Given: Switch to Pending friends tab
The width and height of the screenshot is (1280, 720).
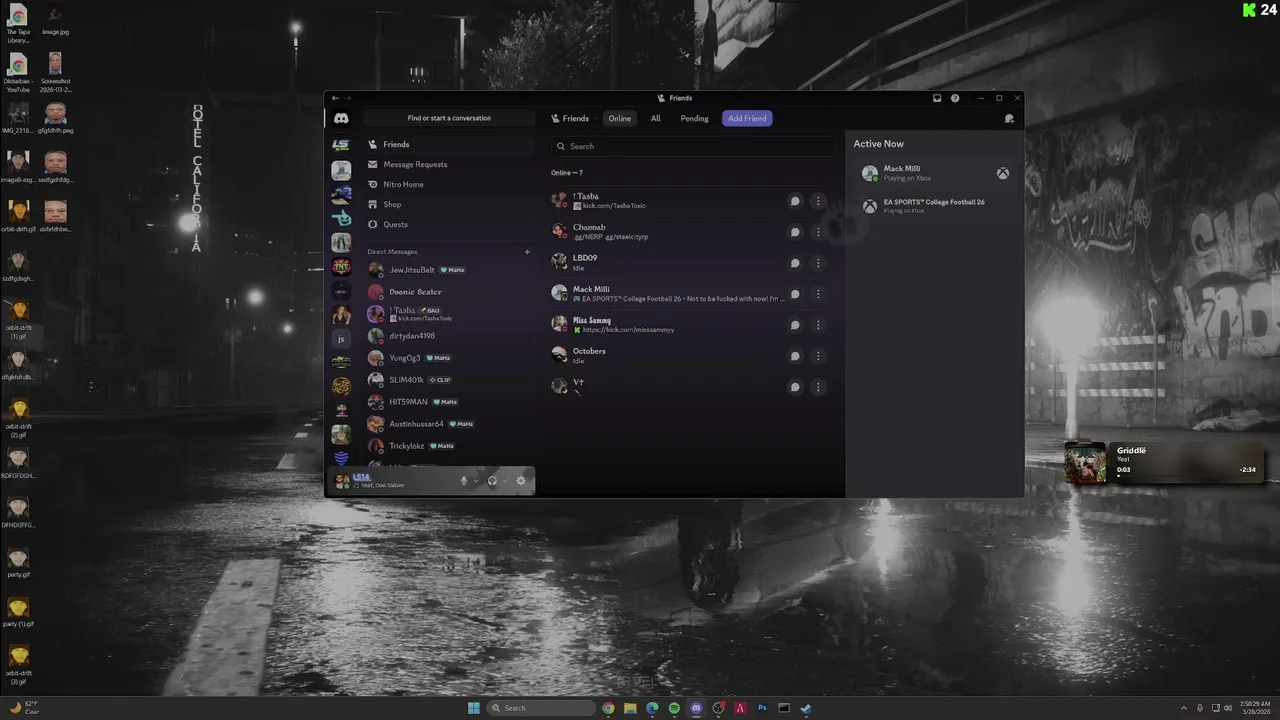Looking at the screenshot, I should (694, 118).
